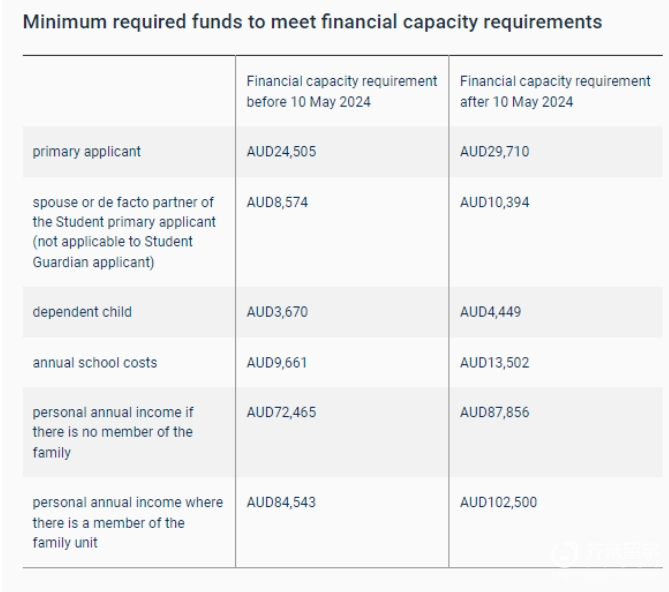The width and height of the screenshot is (669, 592).
Task: Click the AUD4,449 cell
Action: pos(491,312)
